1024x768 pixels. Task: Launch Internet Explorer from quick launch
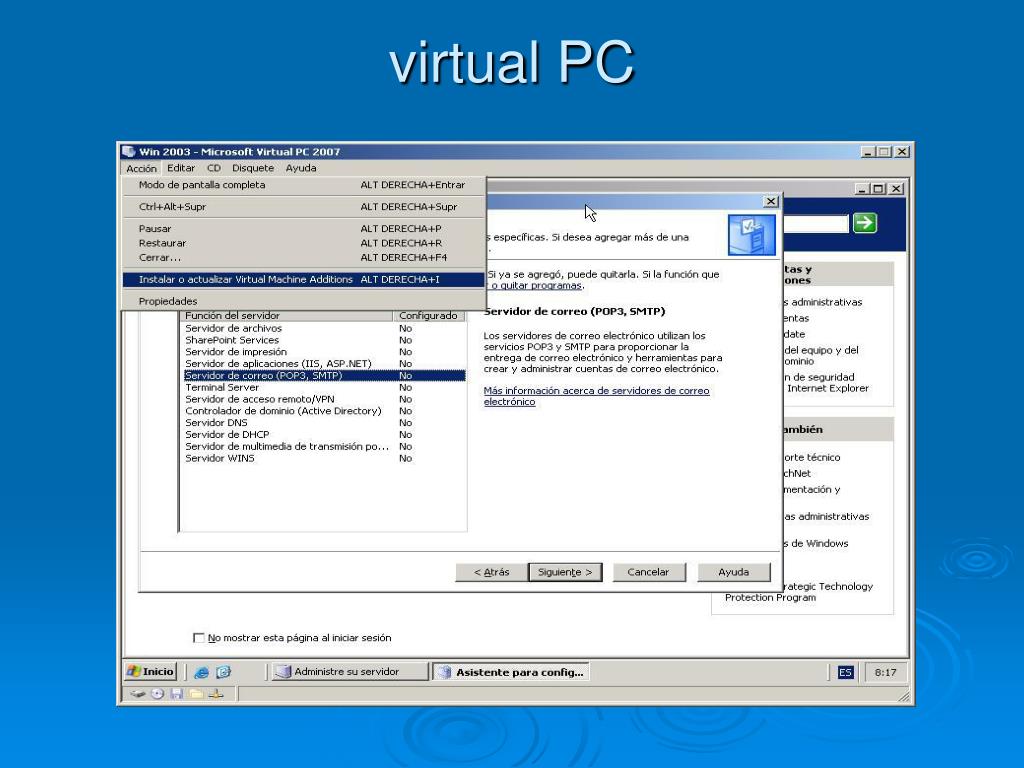click(x=202, y=672)
